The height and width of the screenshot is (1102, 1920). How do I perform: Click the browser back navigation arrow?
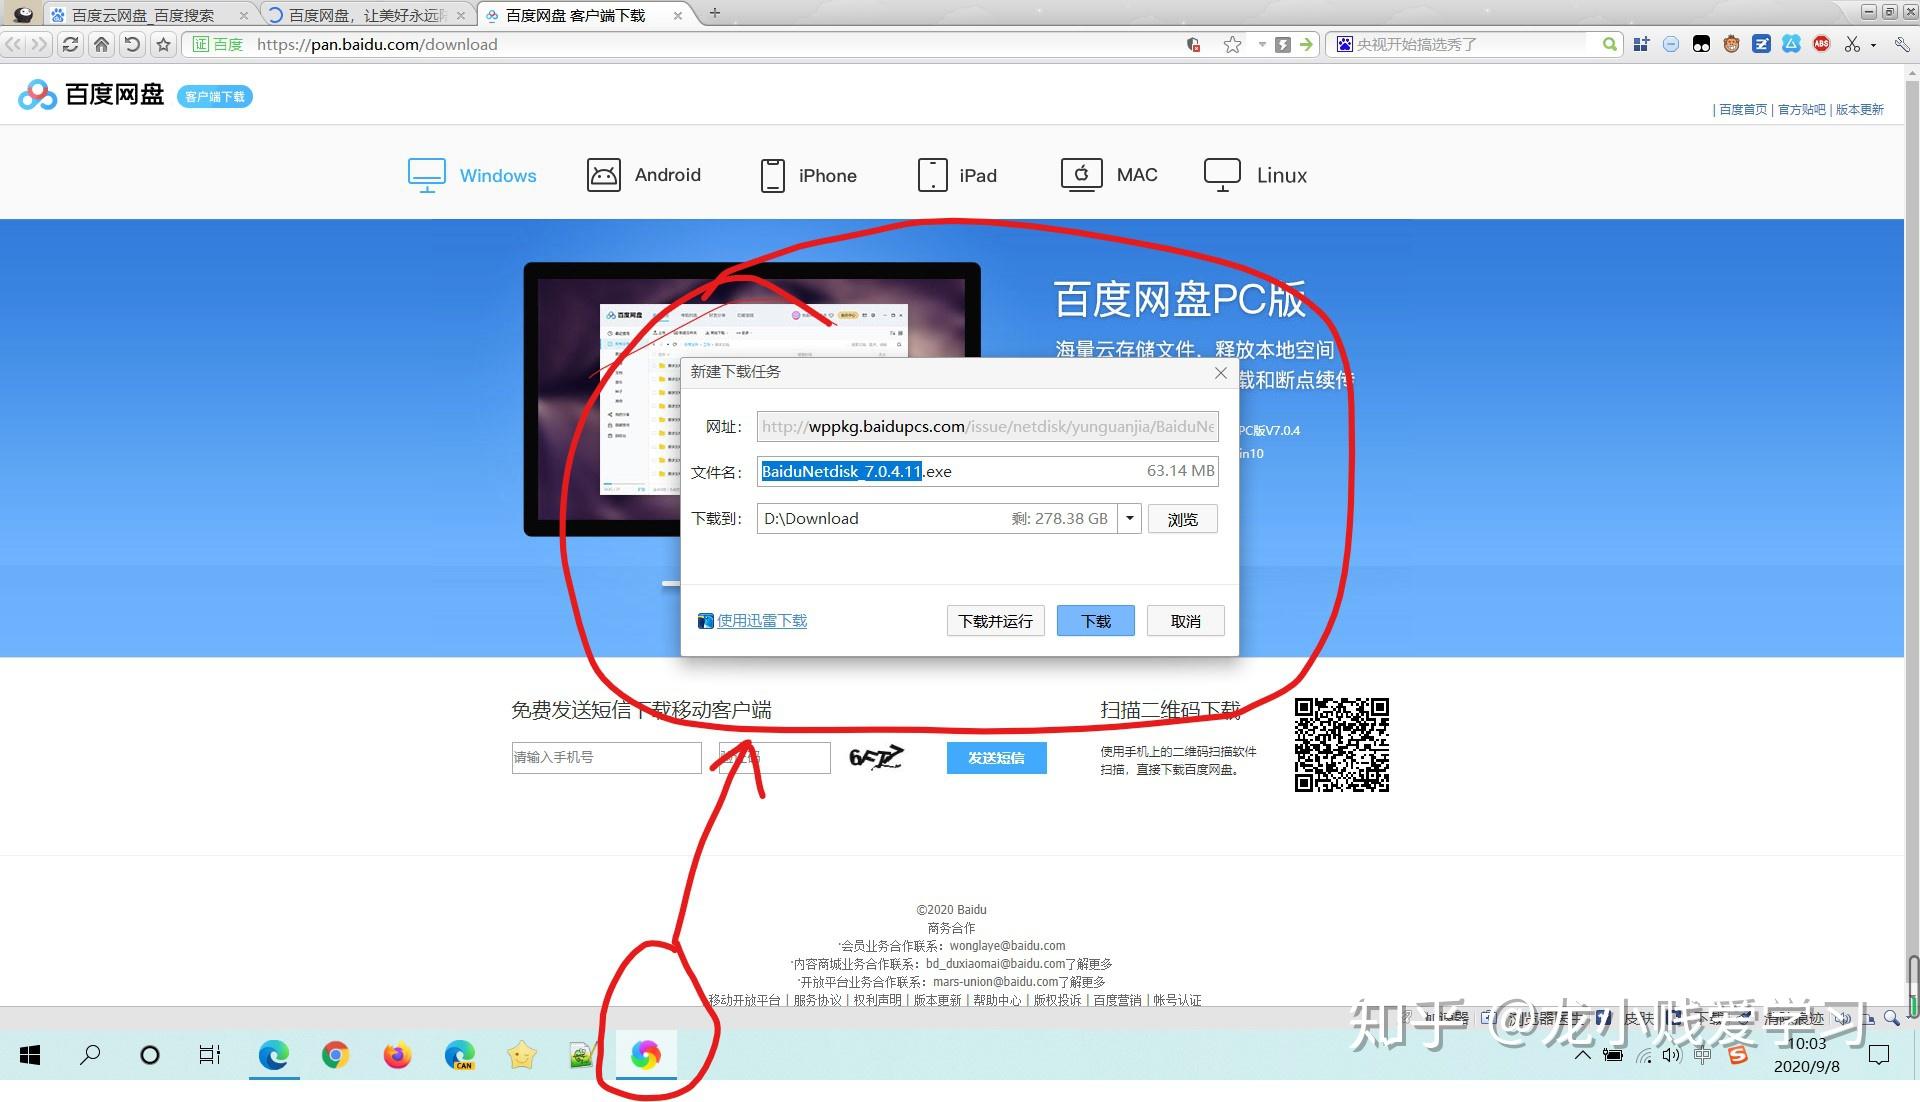13,44
